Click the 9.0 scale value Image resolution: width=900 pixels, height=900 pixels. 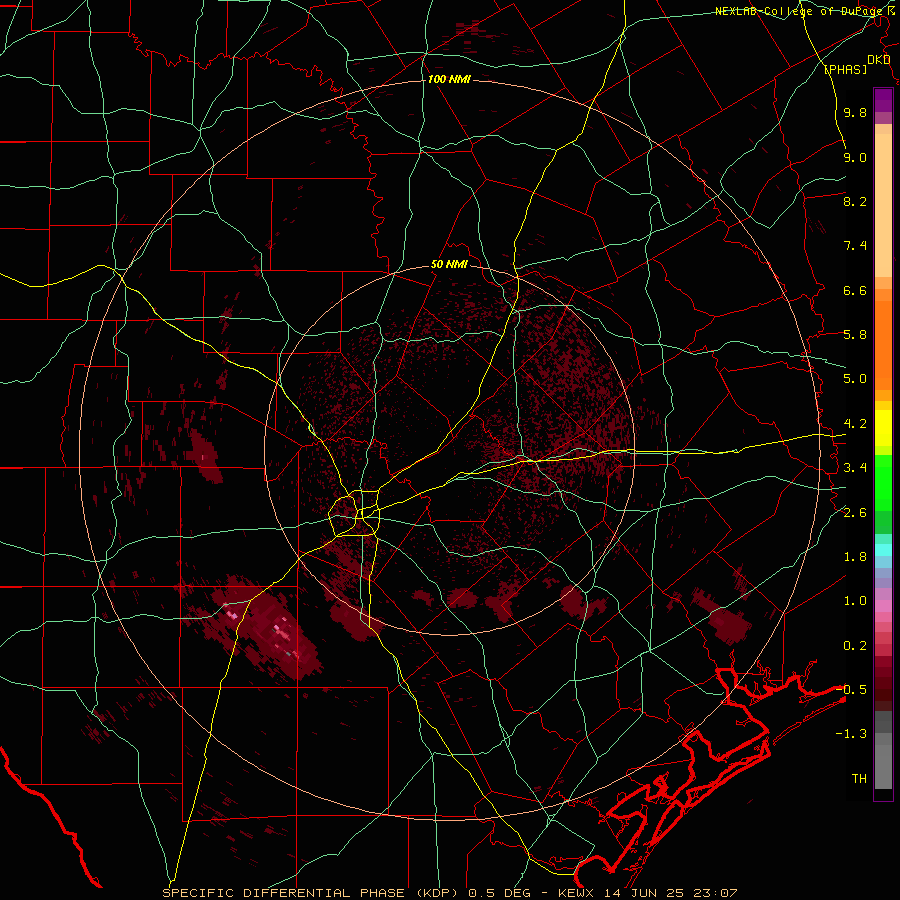[x=855, y=157]
